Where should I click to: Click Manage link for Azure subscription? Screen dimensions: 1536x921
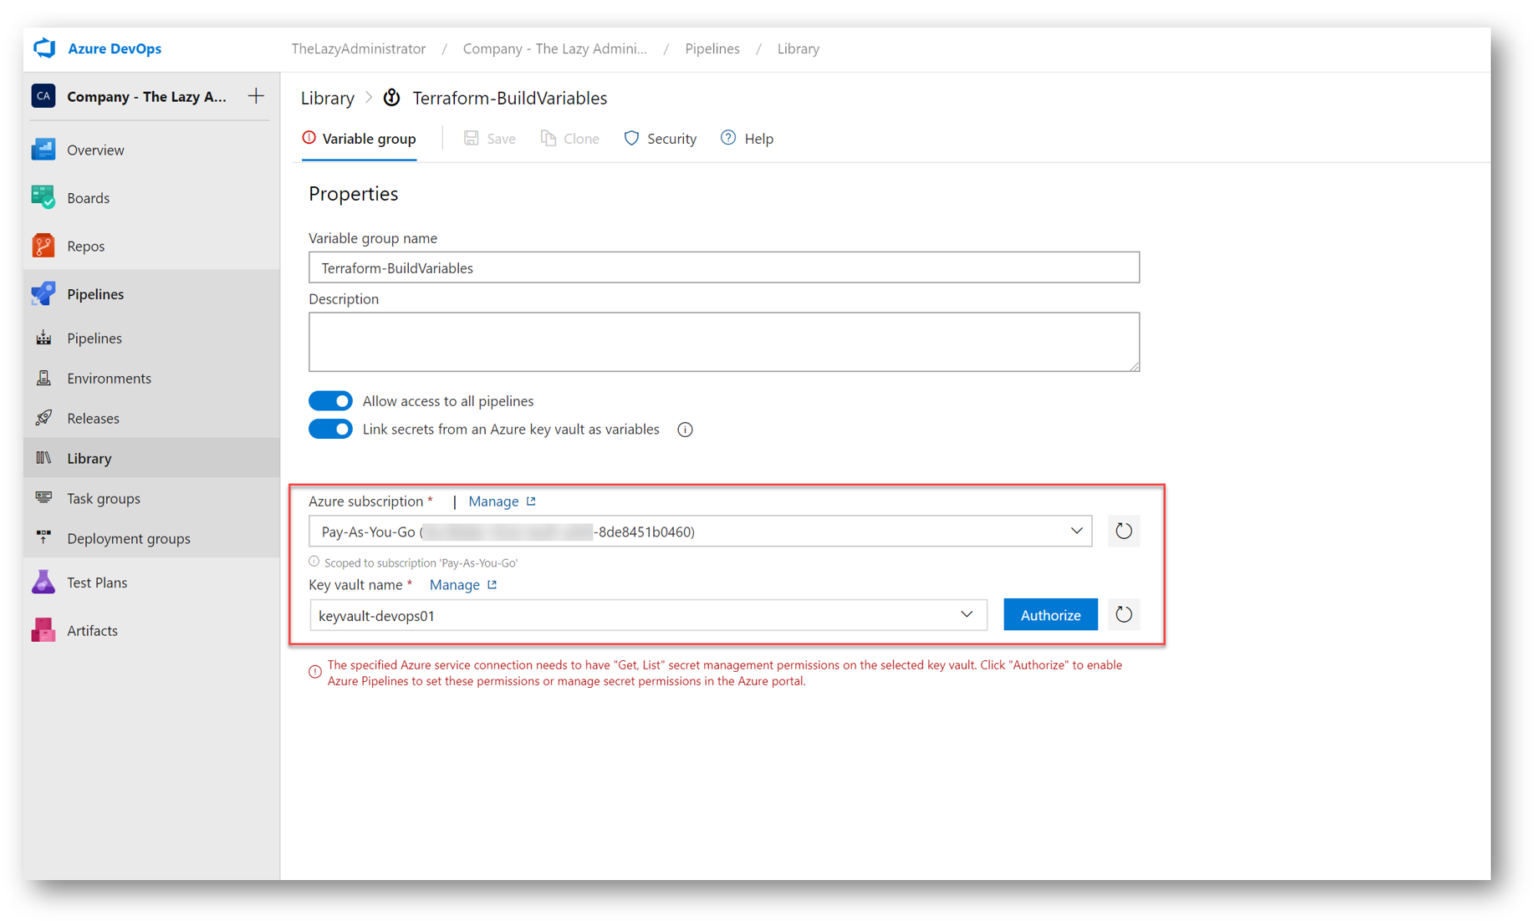pyautogui.click(x=493, y=501)
